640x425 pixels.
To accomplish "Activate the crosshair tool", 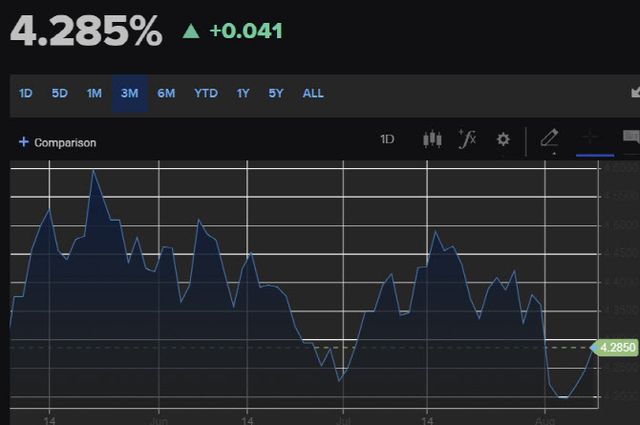I will pos(593,139).
